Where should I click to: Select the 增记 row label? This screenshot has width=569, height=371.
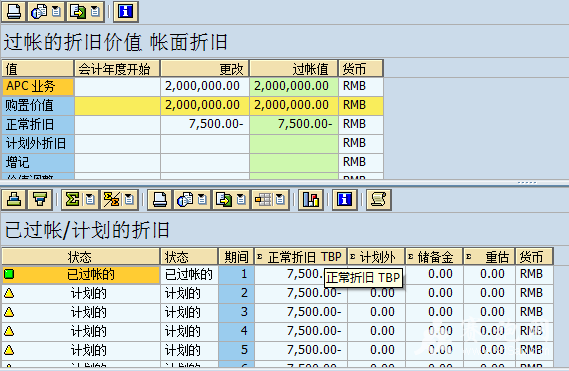[38, 163]
